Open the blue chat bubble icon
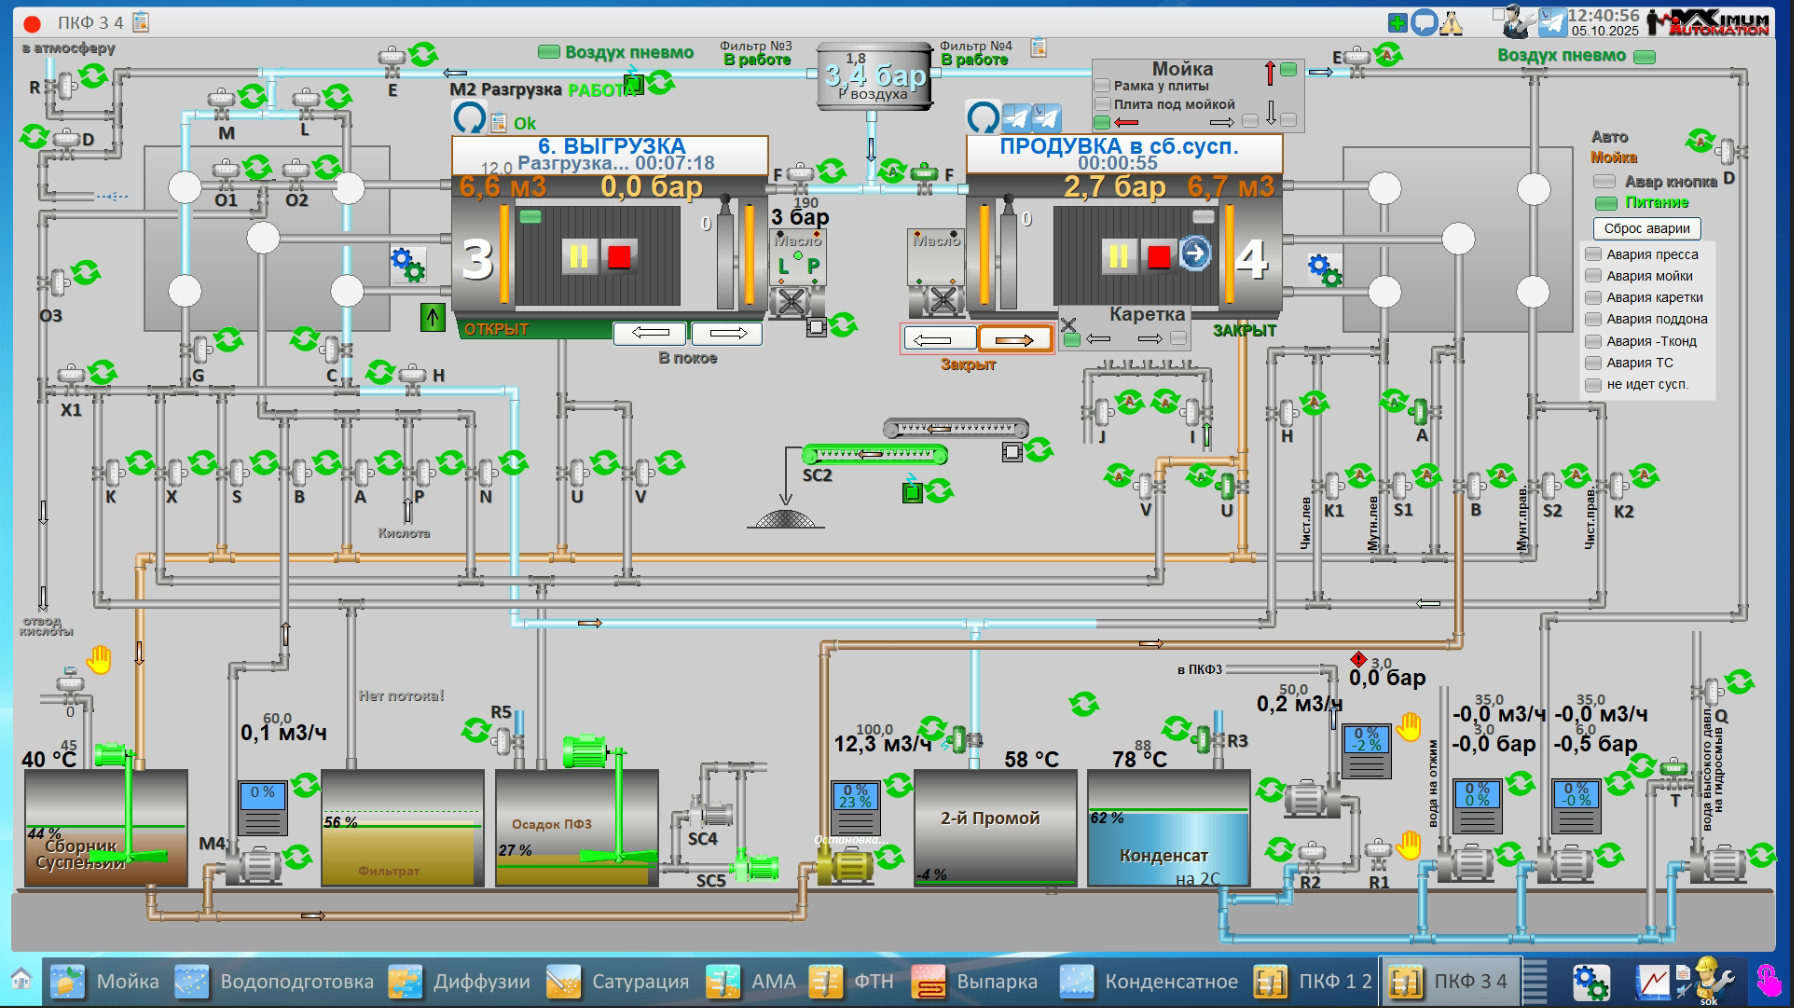Image resolution: width=1794 pixels, height=1008 pixels. [1424, 23]
